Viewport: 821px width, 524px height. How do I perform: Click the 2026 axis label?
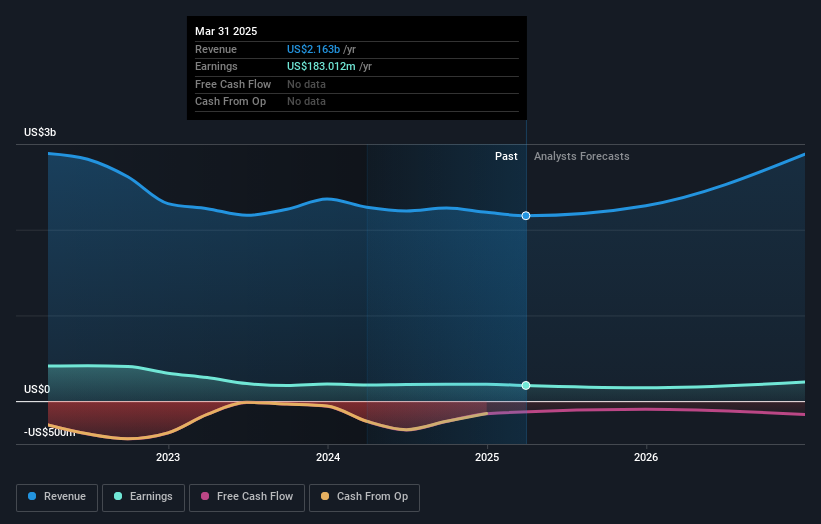pyautogui.click(x=646, y=457)
